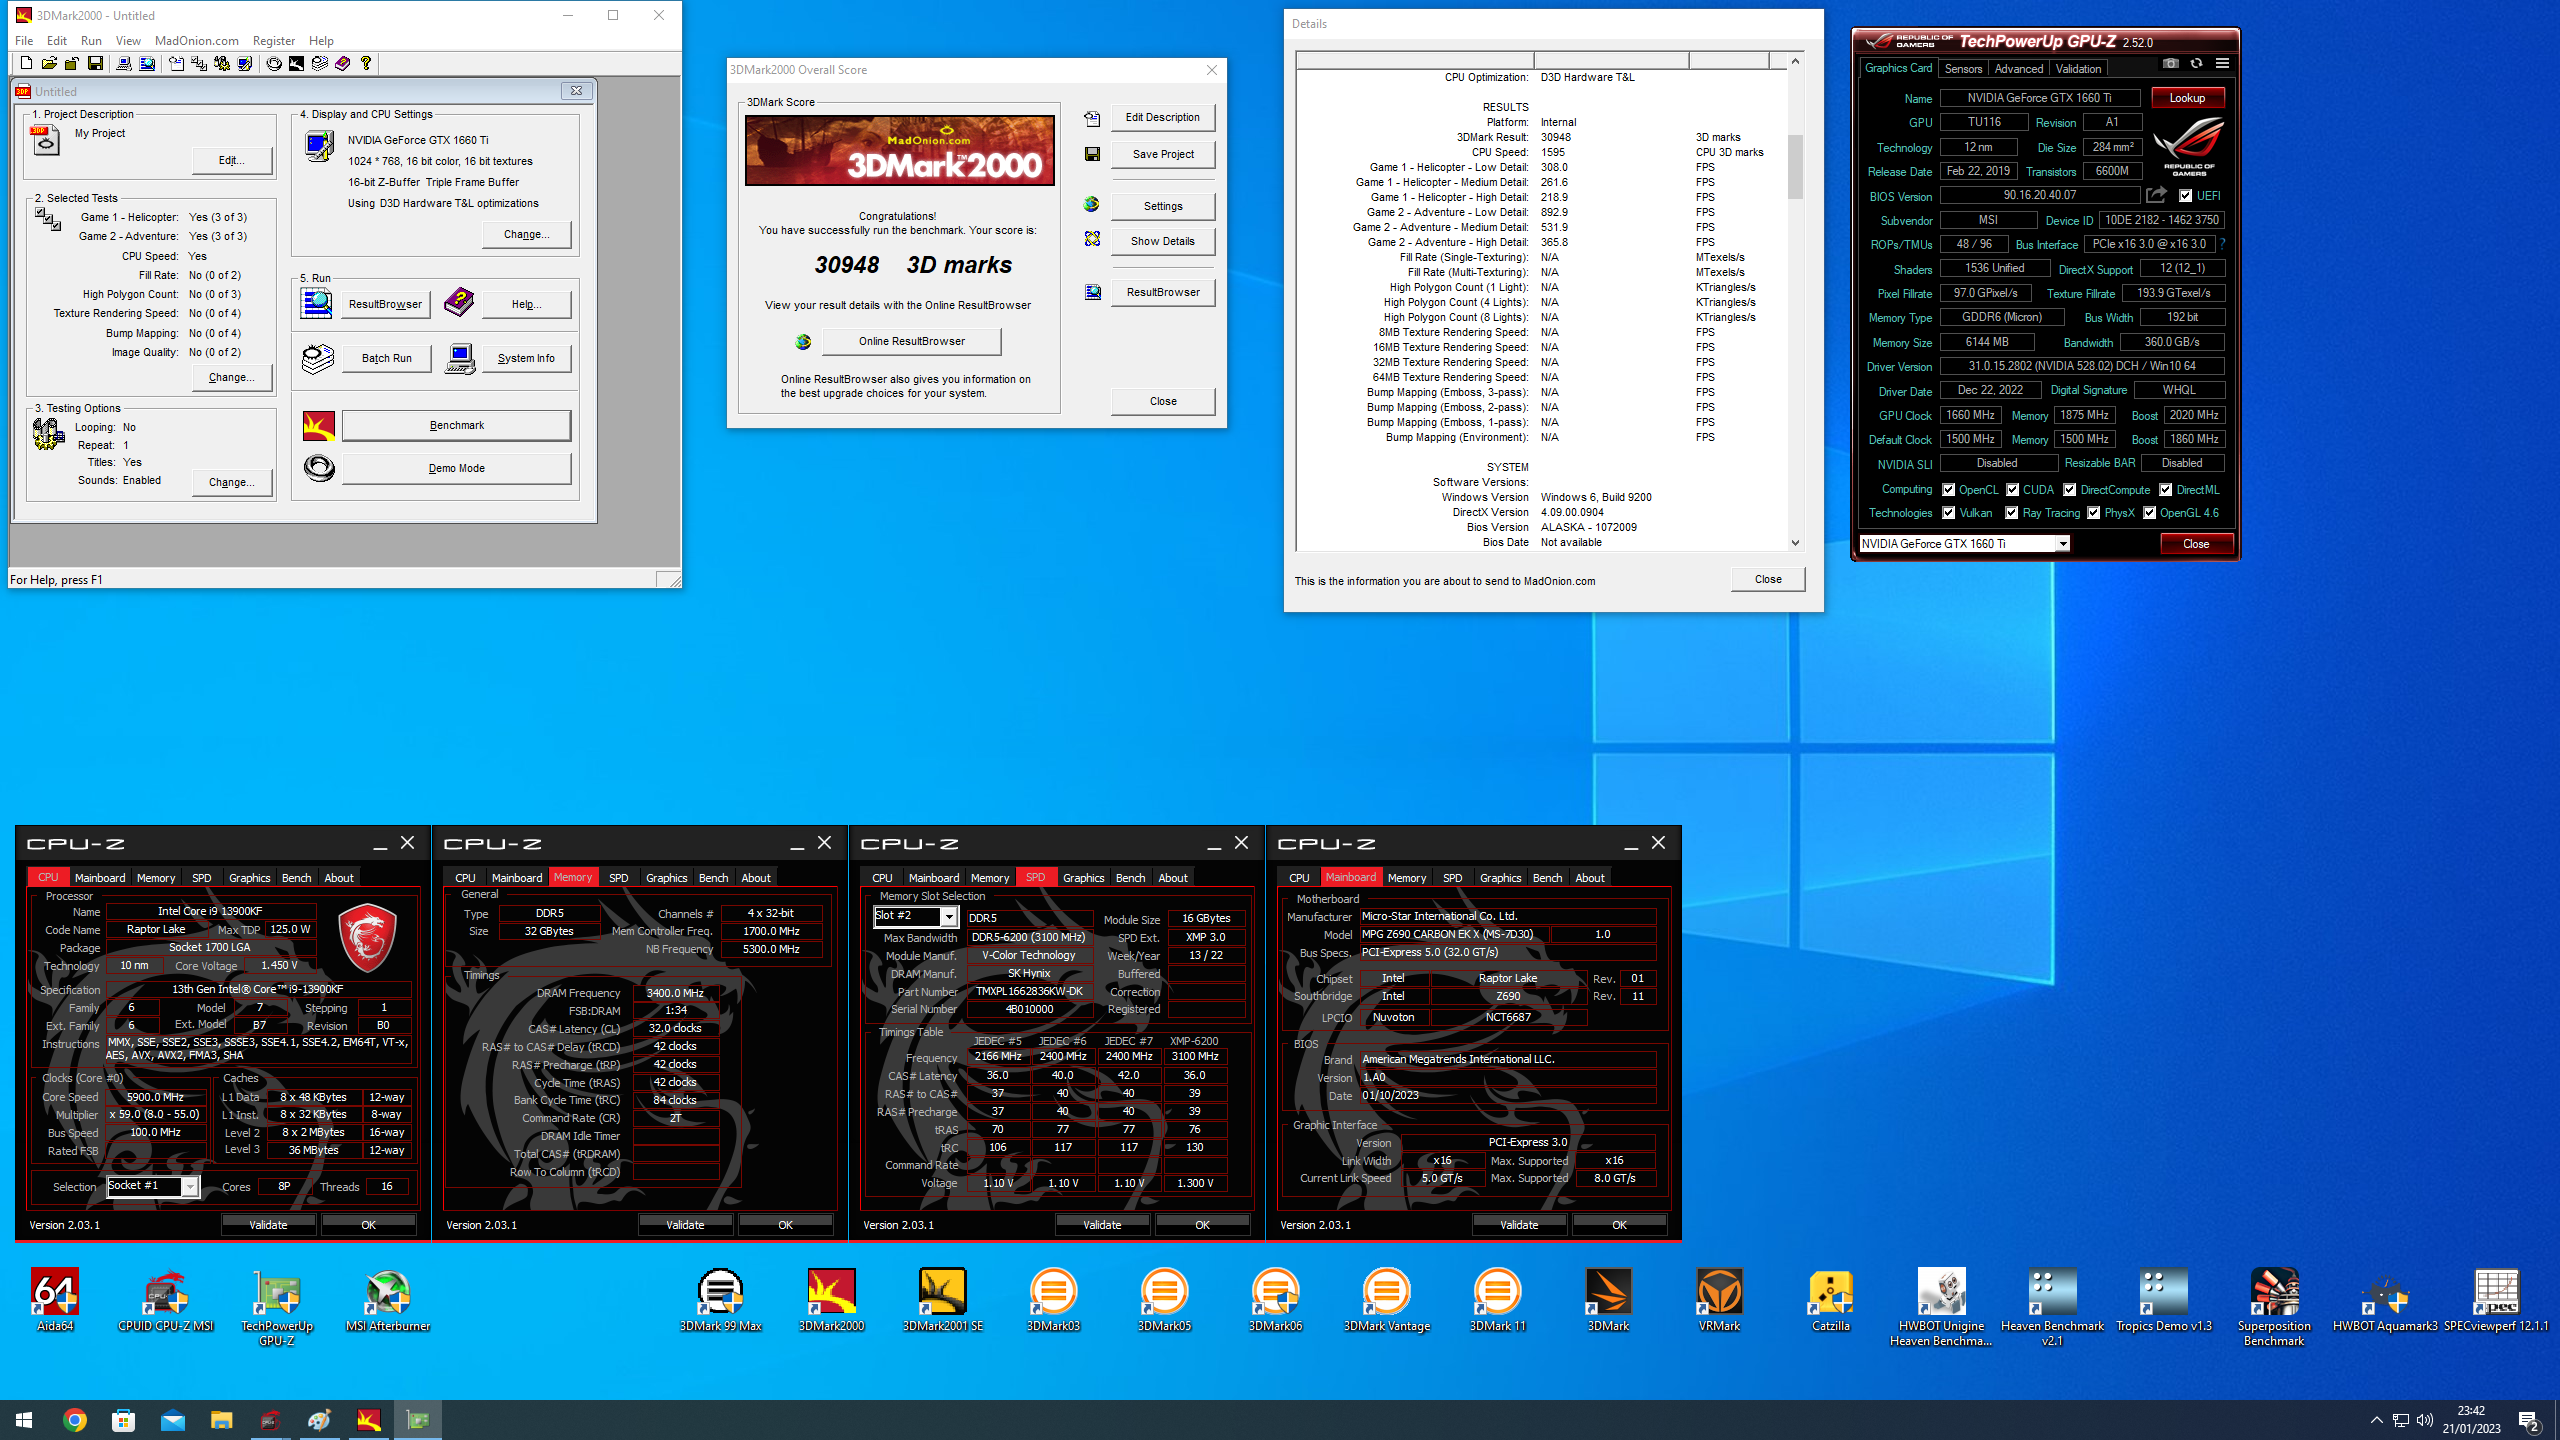2560x1440 pixels.
Task: Click Lookup button in GPU-Z
Action: (2187, 98)
